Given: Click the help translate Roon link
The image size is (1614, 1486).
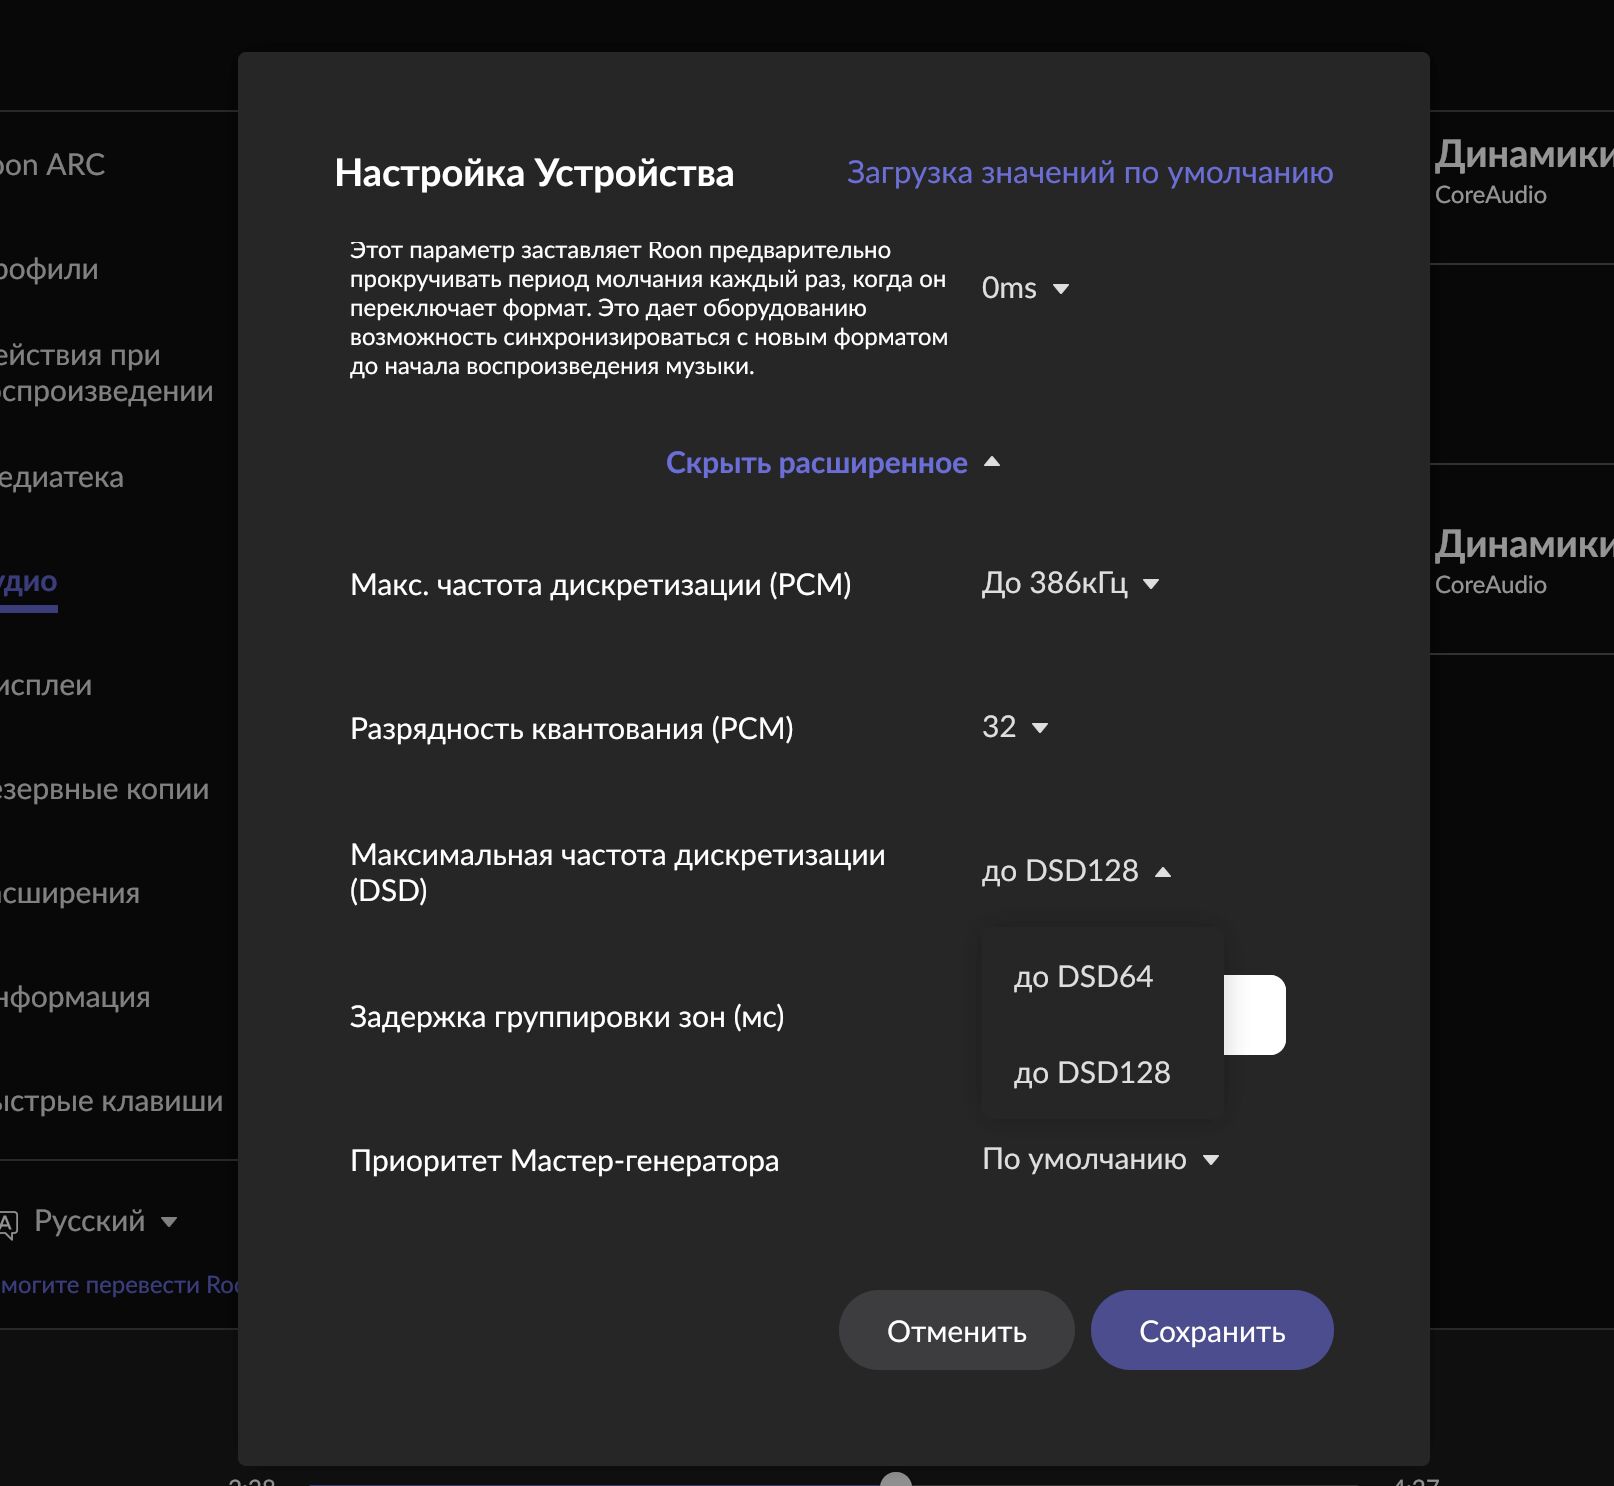Looking at the screenshot, I should coord(118,1285).
